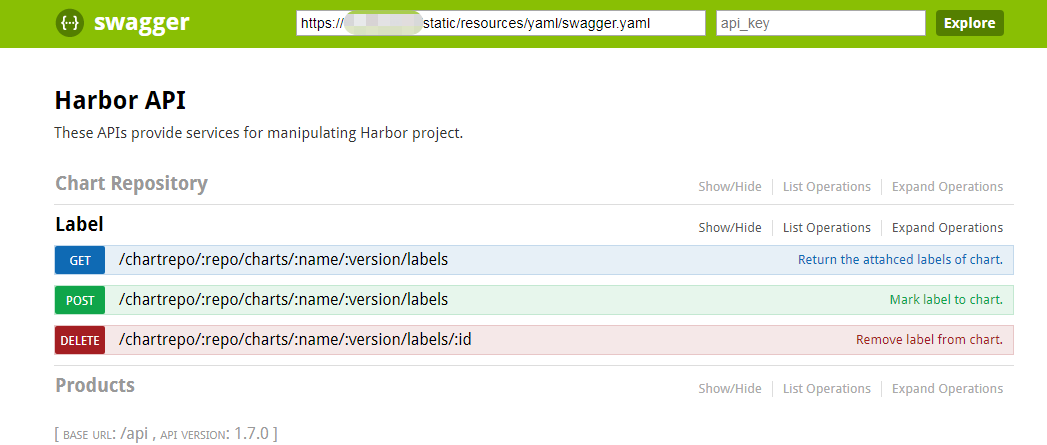
Task: Click Show/Hide for Chart Repository
Action: (730, 187)
